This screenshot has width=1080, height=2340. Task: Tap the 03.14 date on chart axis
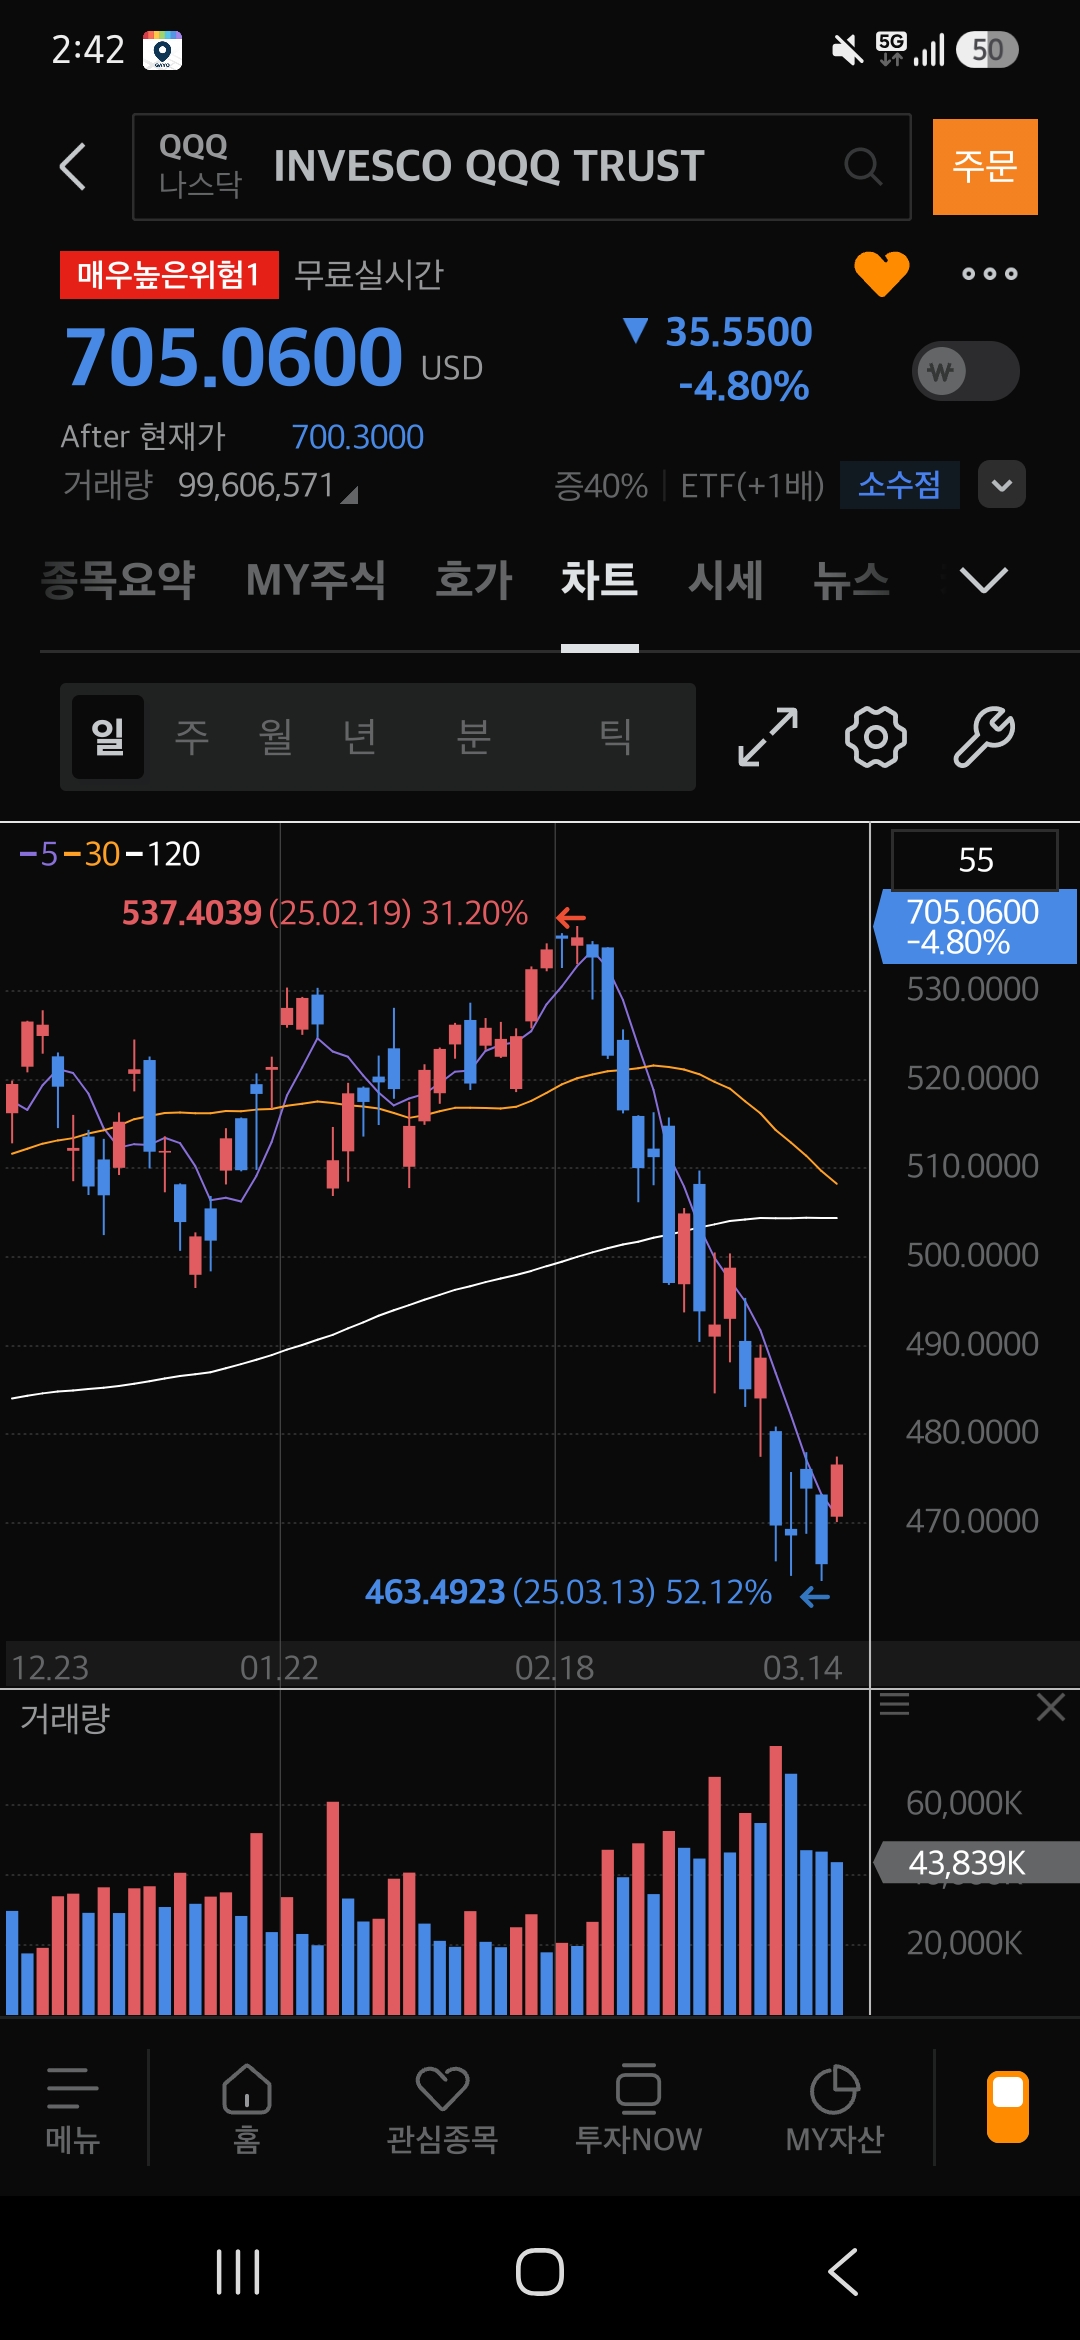802,1667
